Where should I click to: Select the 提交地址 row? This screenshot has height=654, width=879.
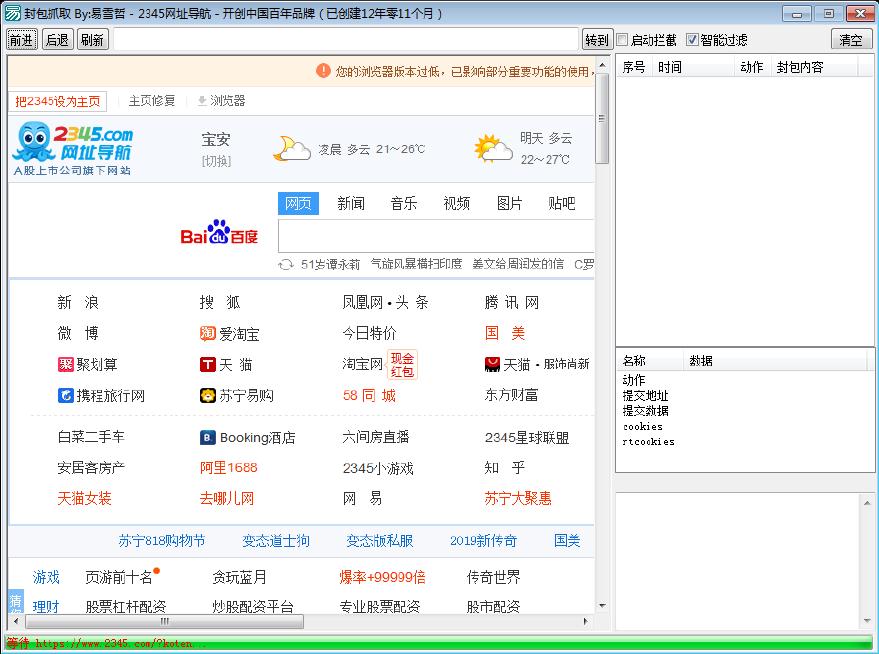click(645, 396)
